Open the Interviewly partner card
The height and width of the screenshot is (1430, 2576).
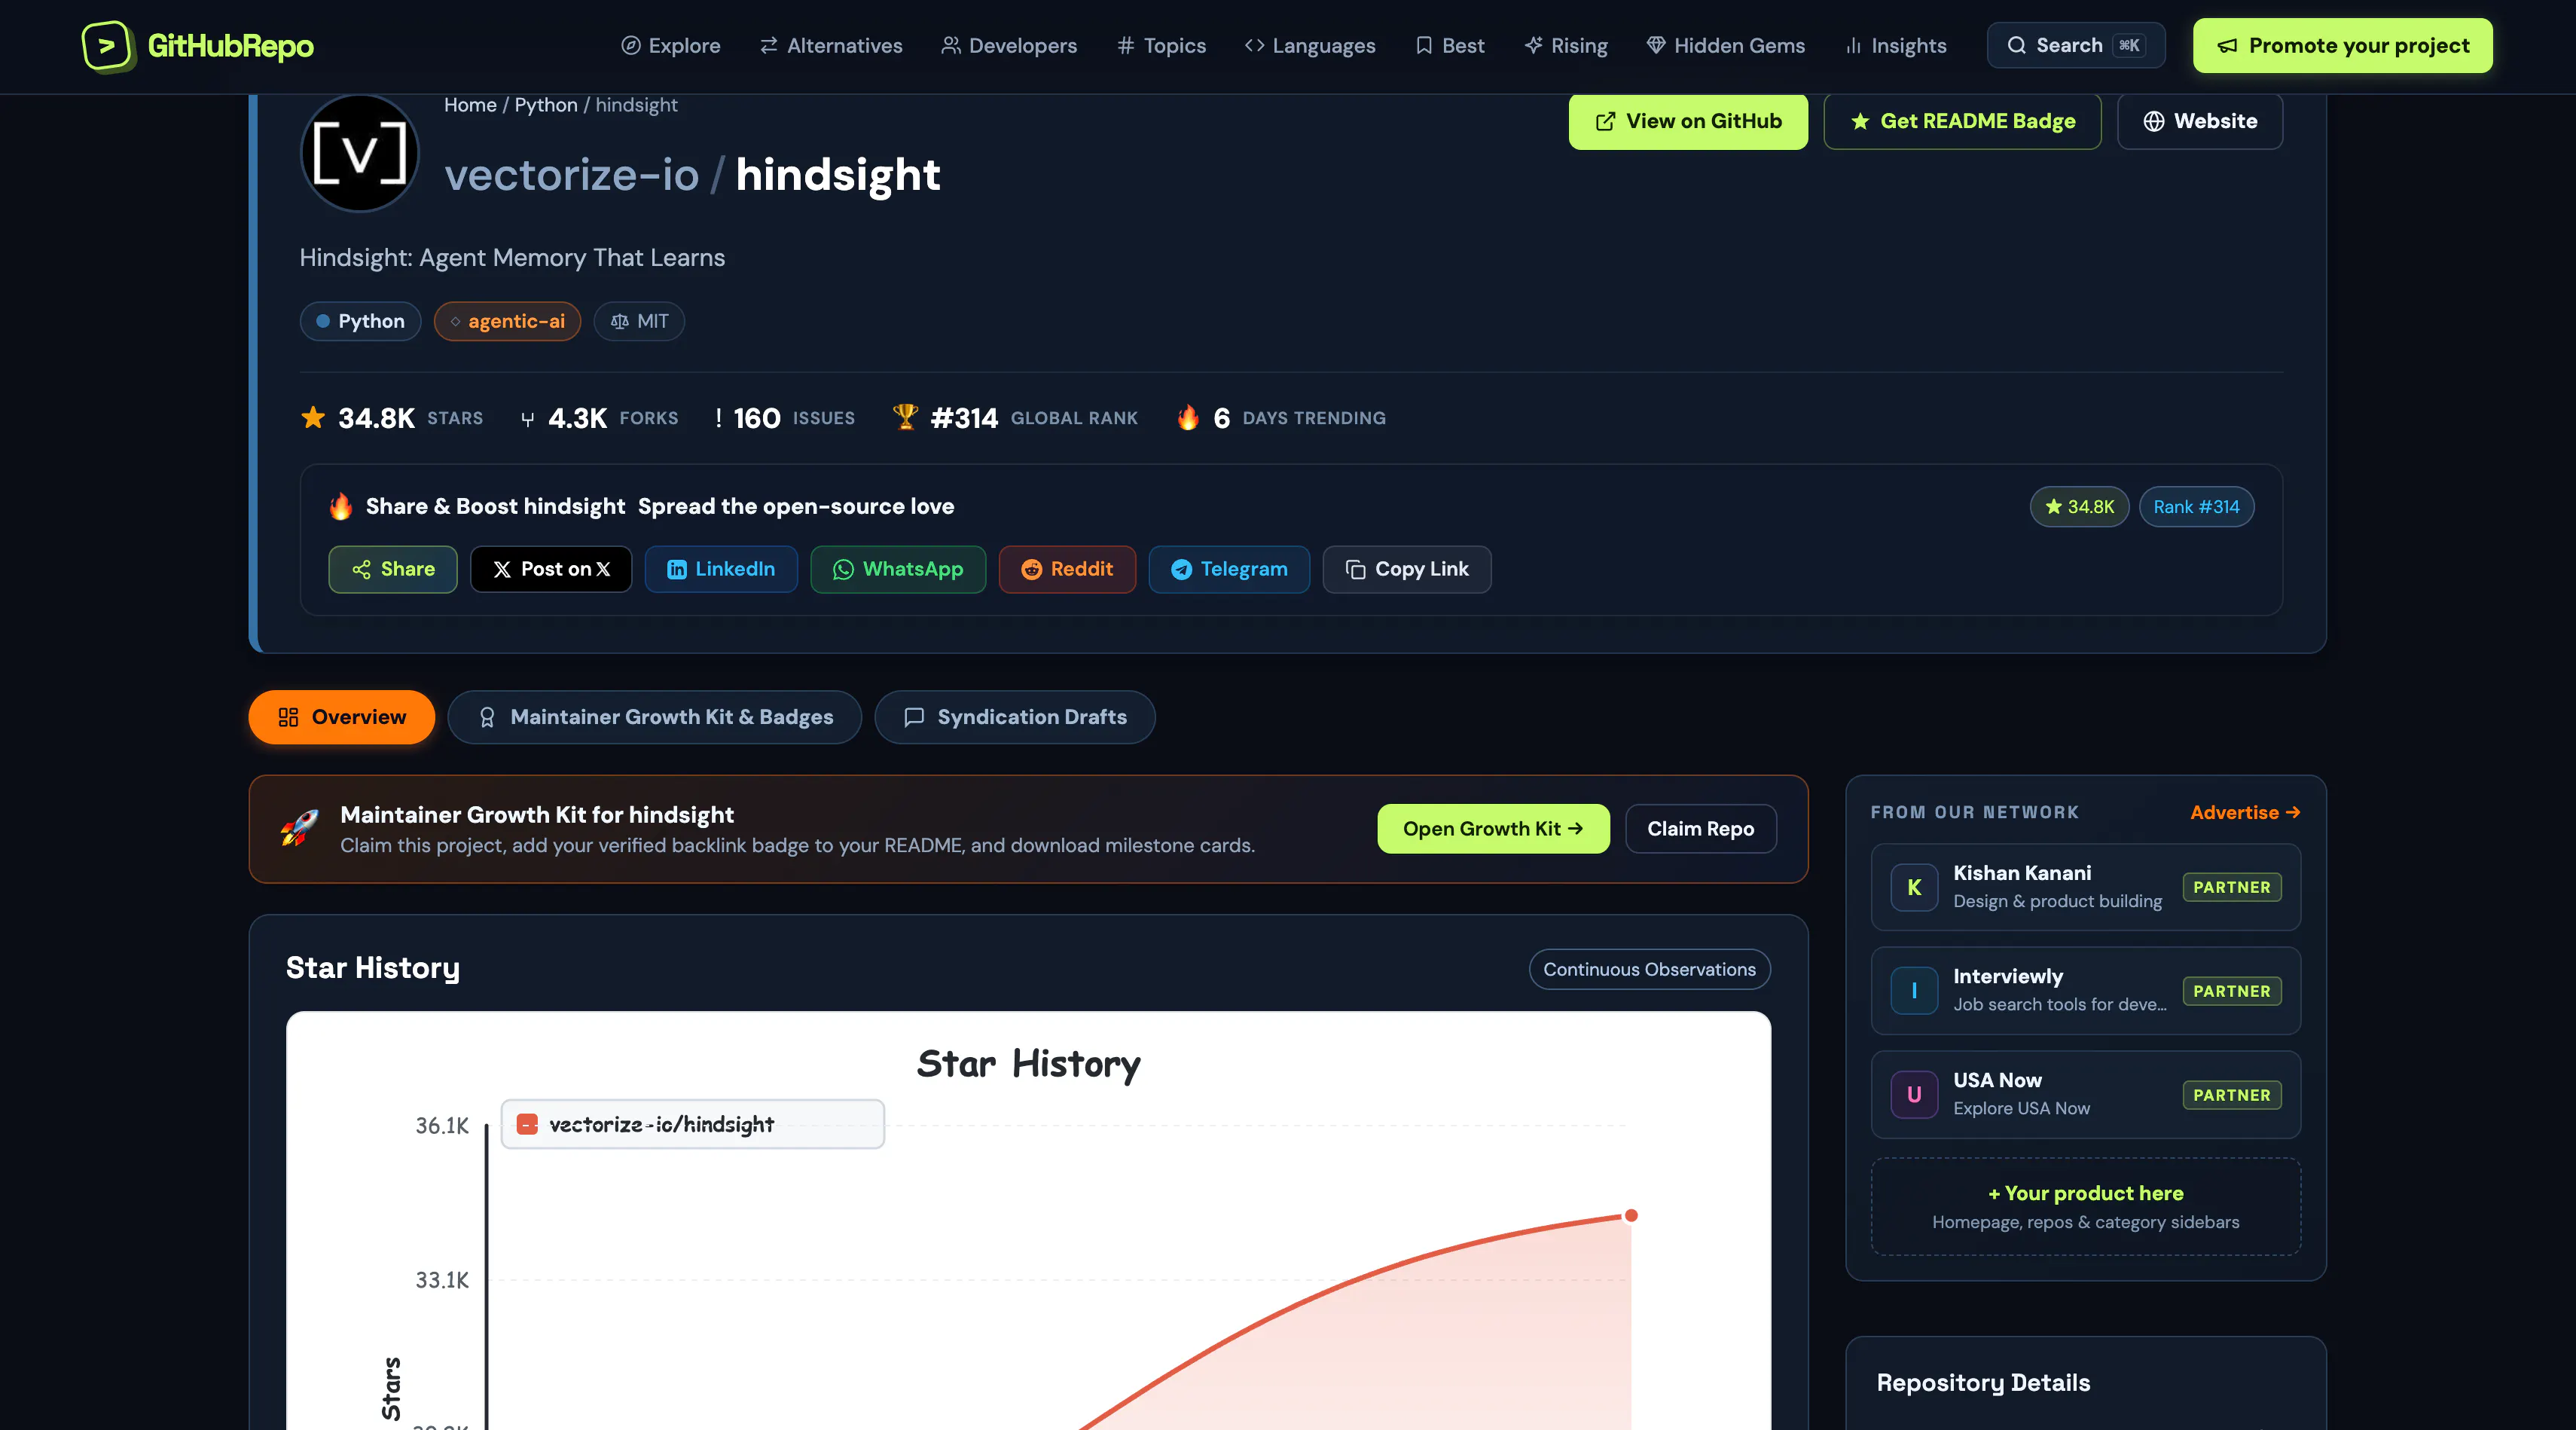[2086, 991]
